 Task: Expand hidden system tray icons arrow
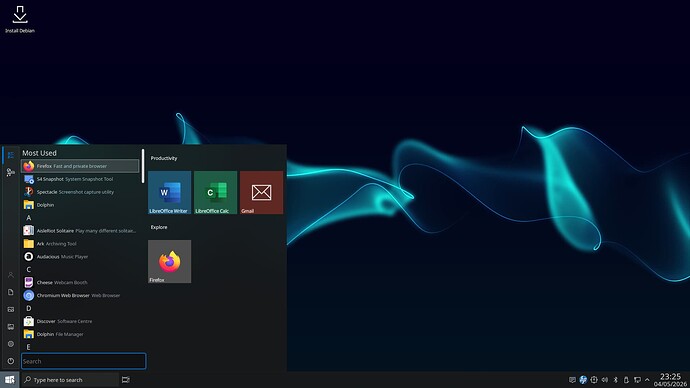(x=647, y=380)
